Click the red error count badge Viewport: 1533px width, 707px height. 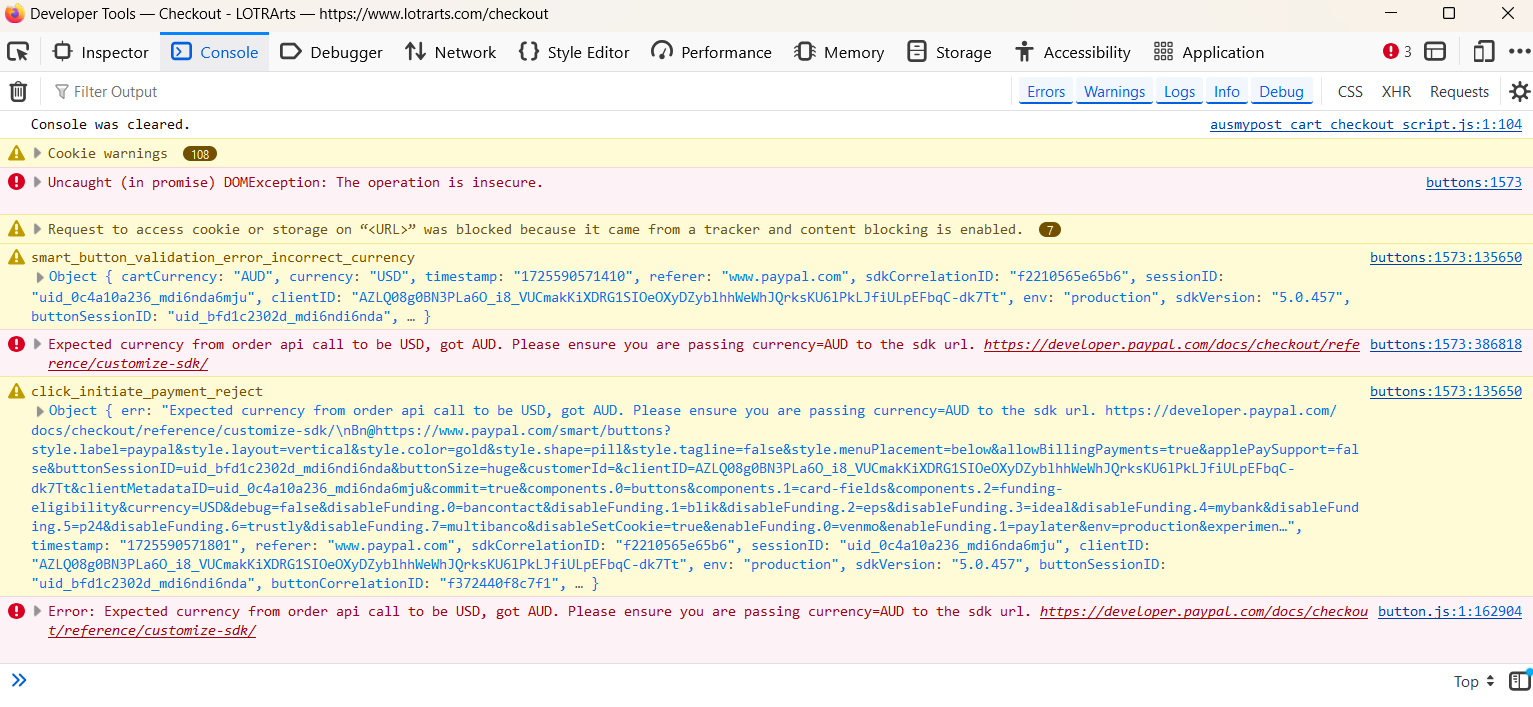point(1397,52)
